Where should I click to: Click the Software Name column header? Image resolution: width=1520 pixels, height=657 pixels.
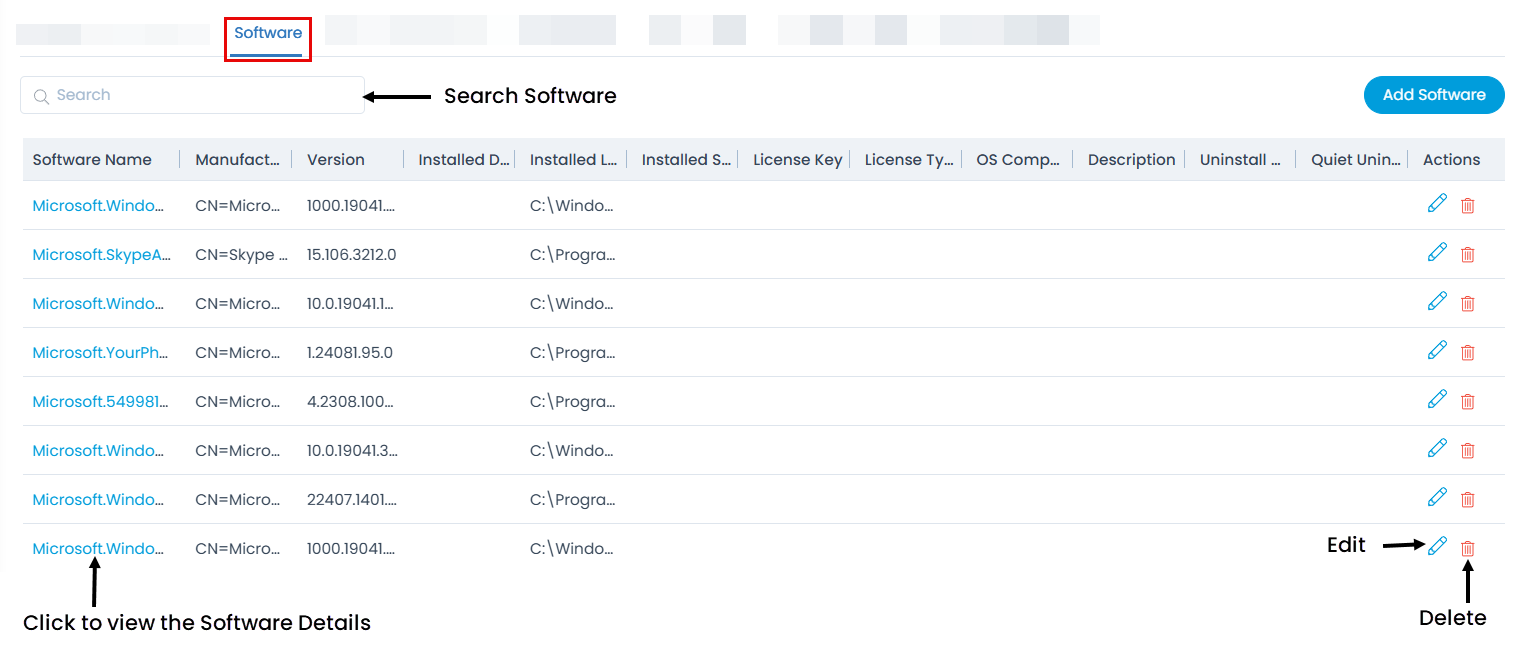click(91, 159)
